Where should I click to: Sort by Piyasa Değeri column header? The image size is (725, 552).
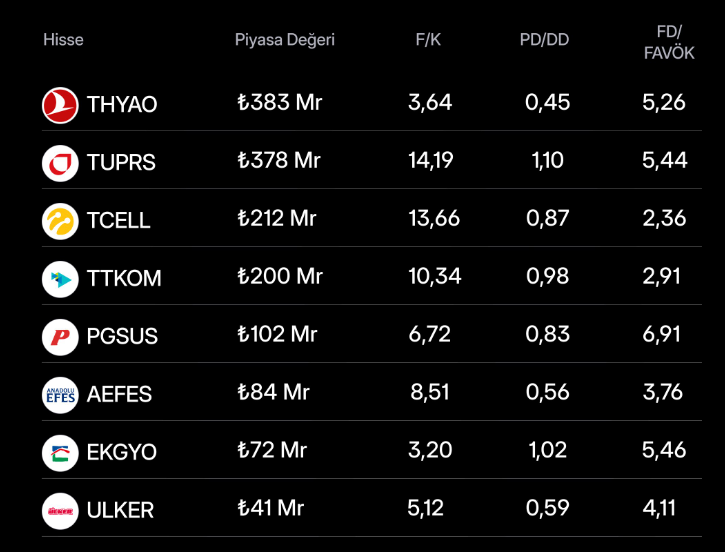tap(285, 40)
